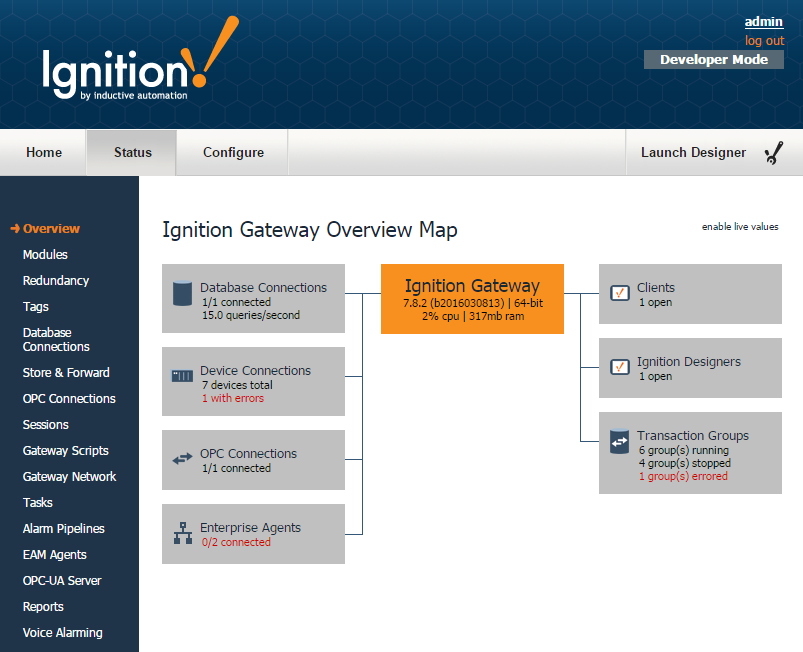The image size is (803, 652).
Task: Open Voice Alarming in the sidebar
Action: click(x=62, y=633)
